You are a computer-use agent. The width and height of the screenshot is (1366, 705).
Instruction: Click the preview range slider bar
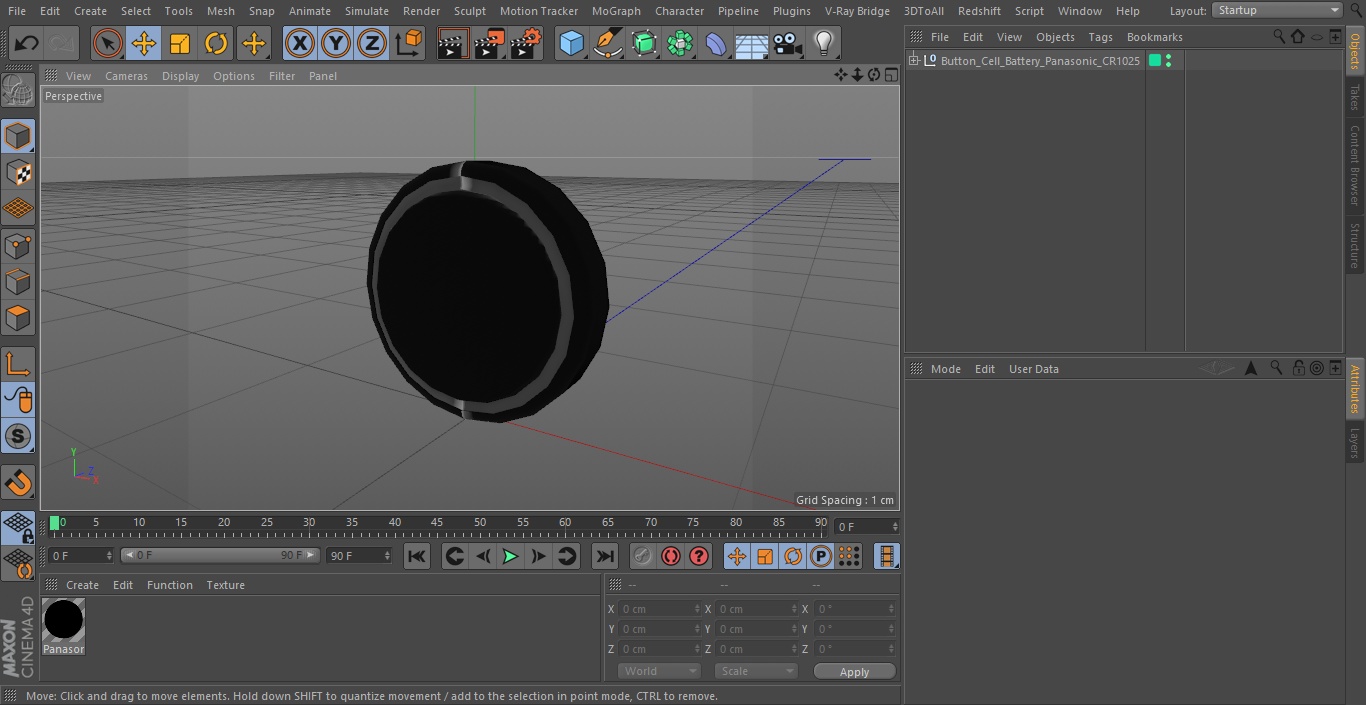click(220, 555)
